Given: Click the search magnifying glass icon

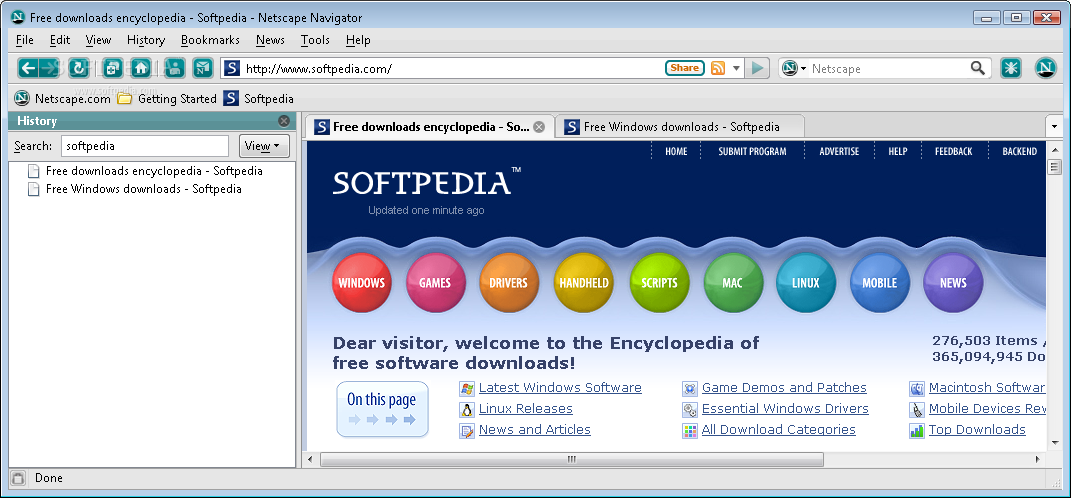Looking at the screenshot, I should [978, 68].
